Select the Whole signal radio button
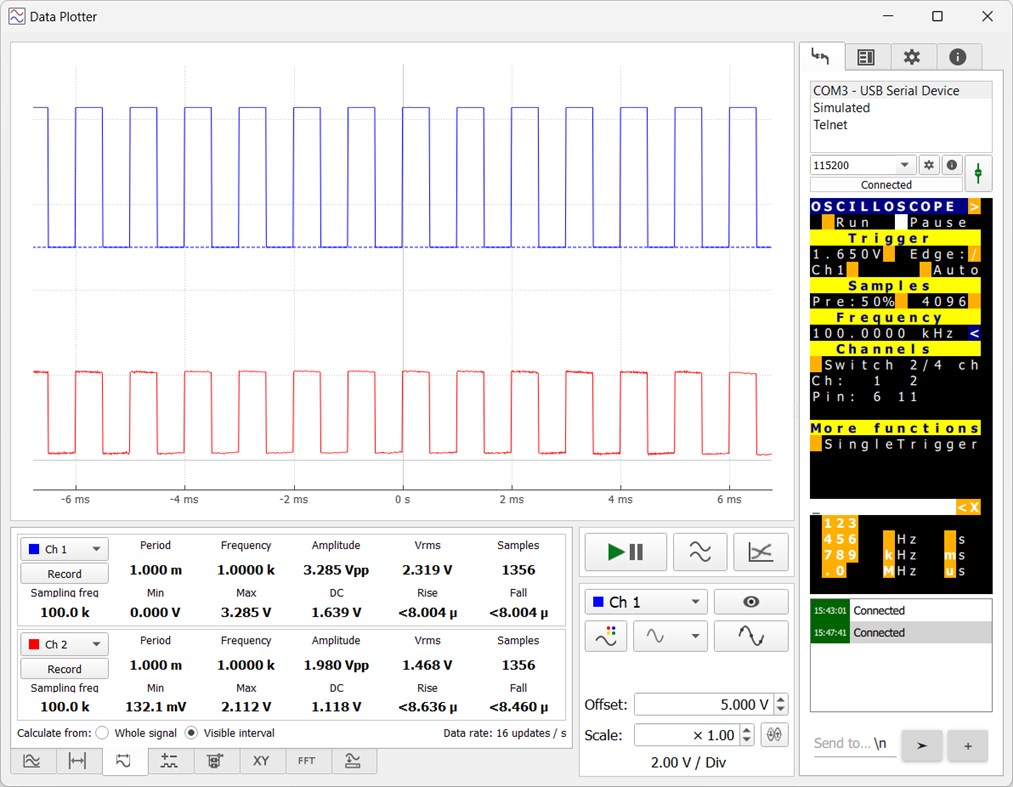This screenshot has height=787, width=1013. [102, 733]
